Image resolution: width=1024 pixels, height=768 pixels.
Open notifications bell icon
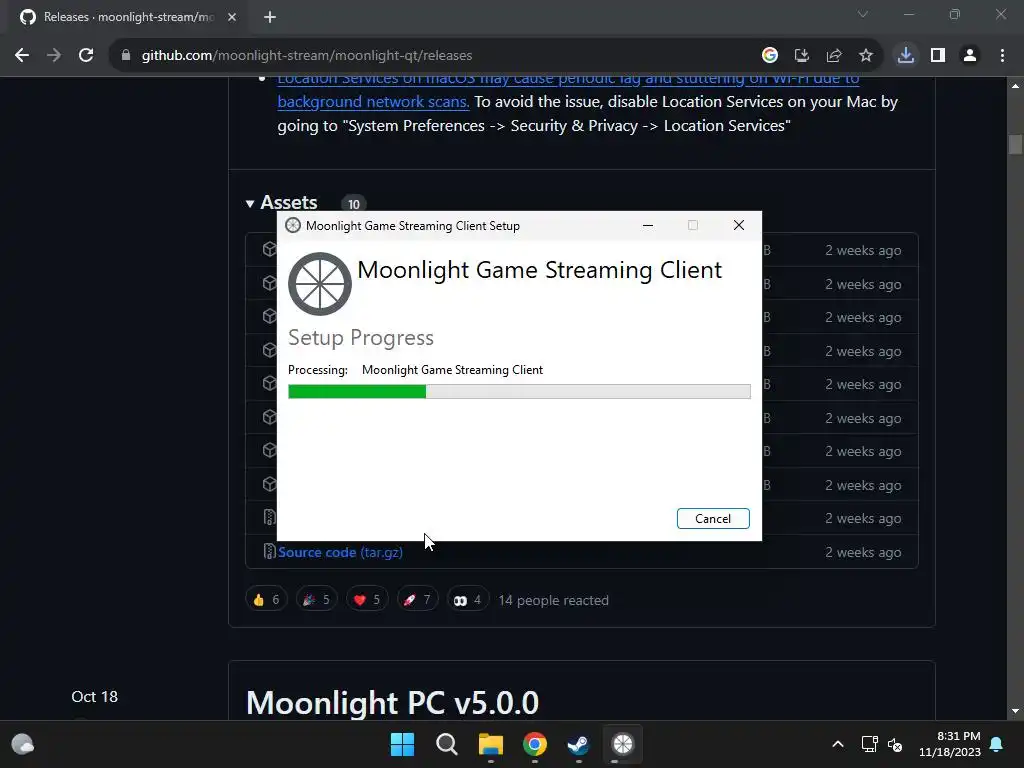997,744
